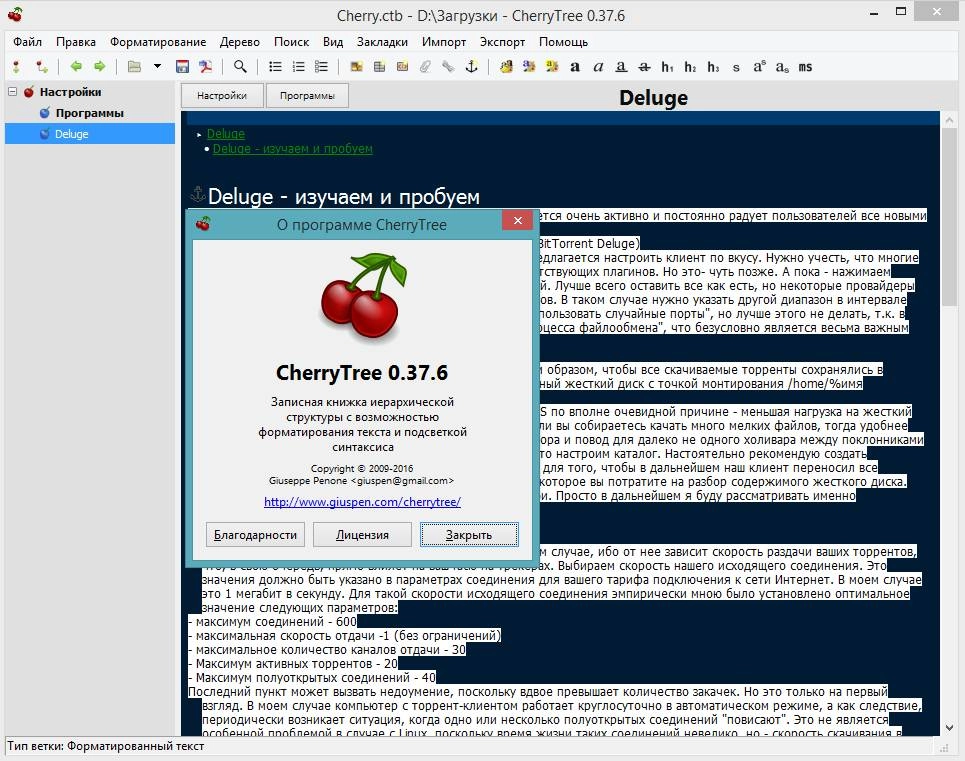
Task: Toggle monospace text formatting
Action: tap(806, 66)
